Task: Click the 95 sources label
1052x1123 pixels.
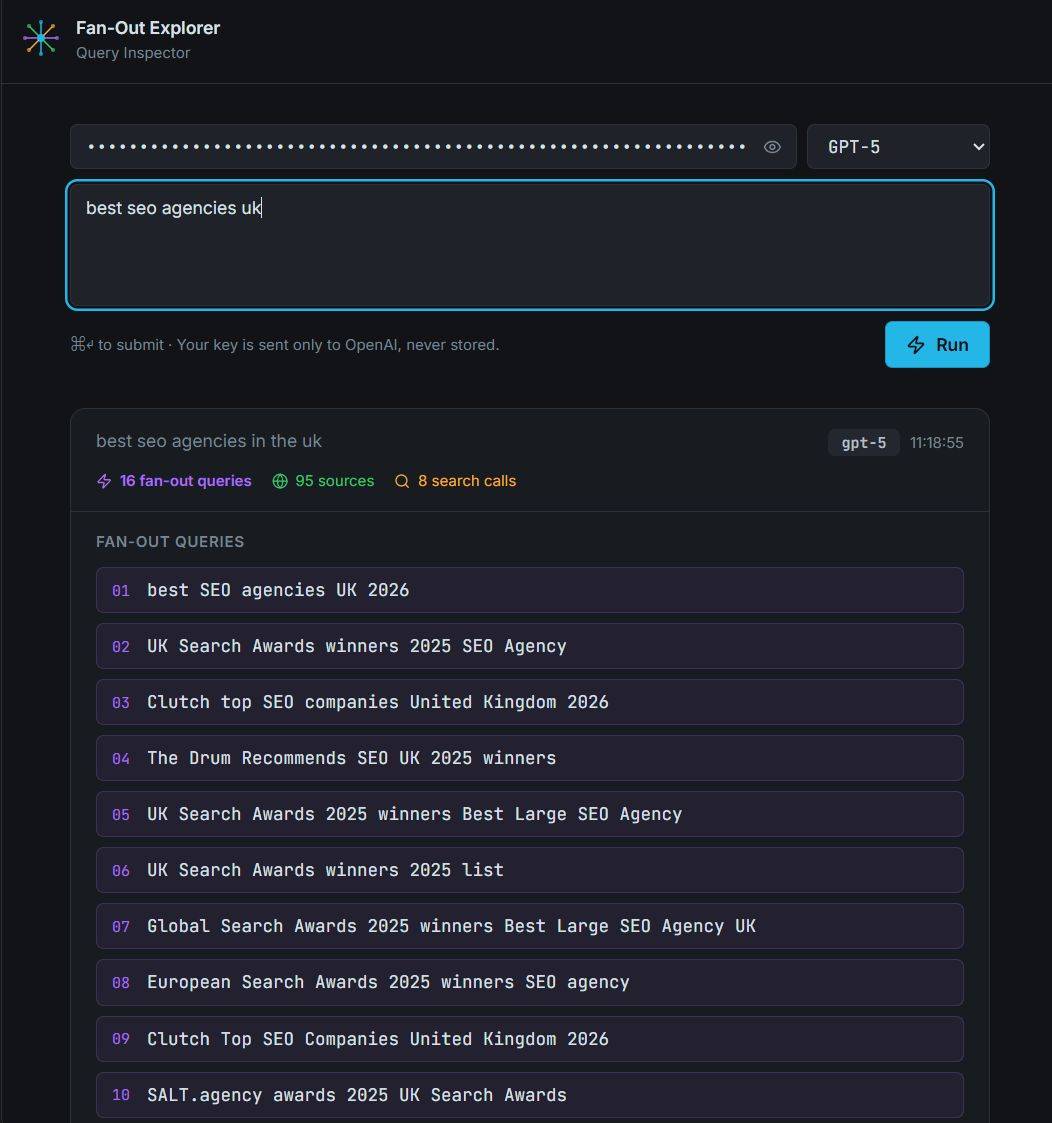Action: (x=334, y=481)
